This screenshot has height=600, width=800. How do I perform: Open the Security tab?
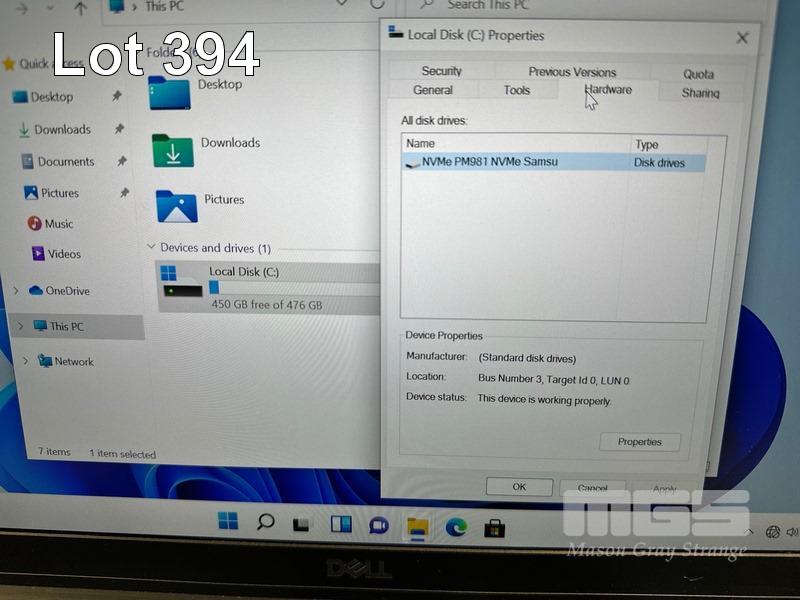pyautogui.click(x=441, y=71)
